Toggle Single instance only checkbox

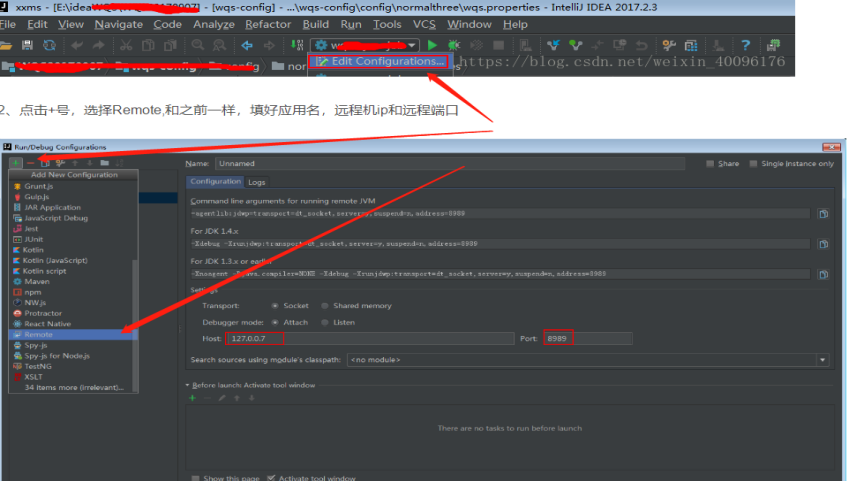[x=753, y=163]
